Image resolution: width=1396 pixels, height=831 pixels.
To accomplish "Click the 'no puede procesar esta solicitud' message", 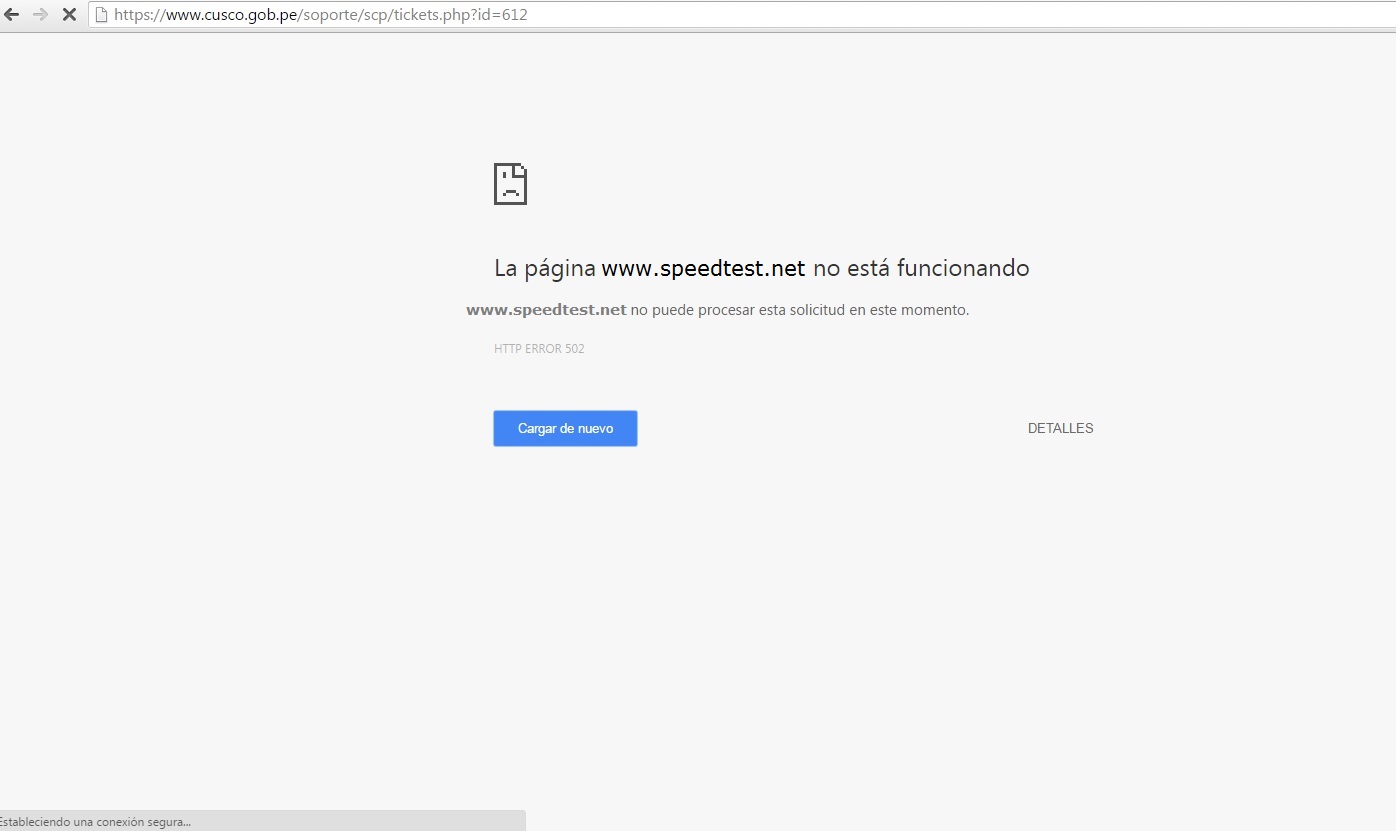I will pyautogui.click(x=718, y=310).
